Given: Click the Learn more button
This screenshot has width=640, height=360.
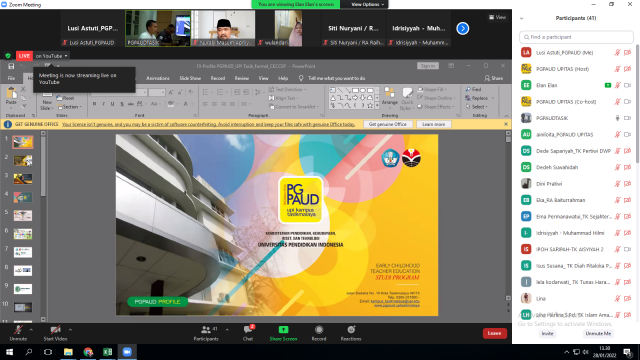Looking at the screenshot, I should [x=433, y=124].
